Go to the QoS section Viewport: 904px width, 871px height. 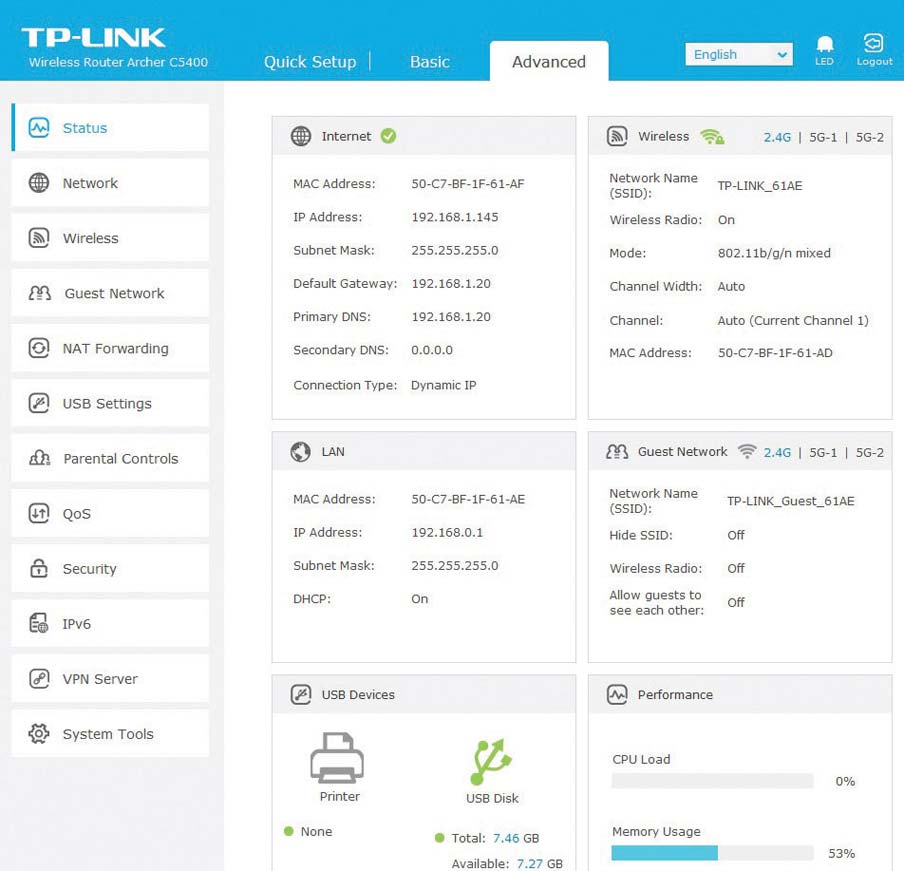coord(110,513)
